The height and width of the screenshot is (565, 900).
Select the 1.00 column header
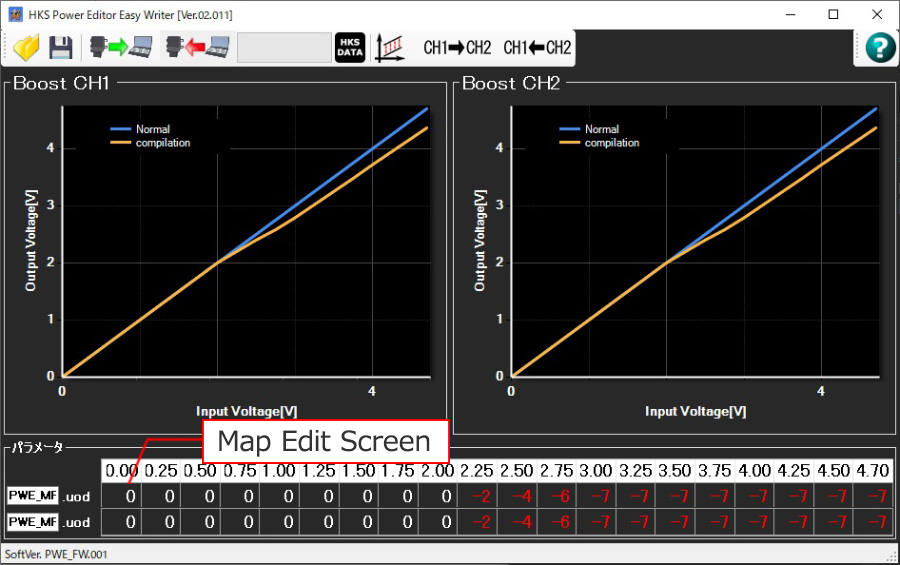280,471
